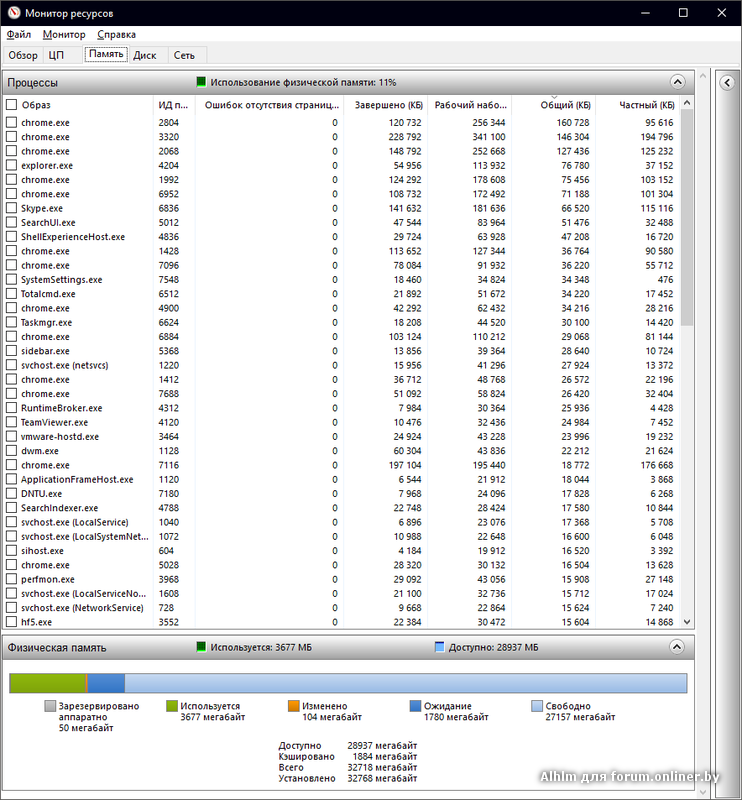Check the chrome.exe PID 2804 checkbox
742x800 pixels.
11,122
